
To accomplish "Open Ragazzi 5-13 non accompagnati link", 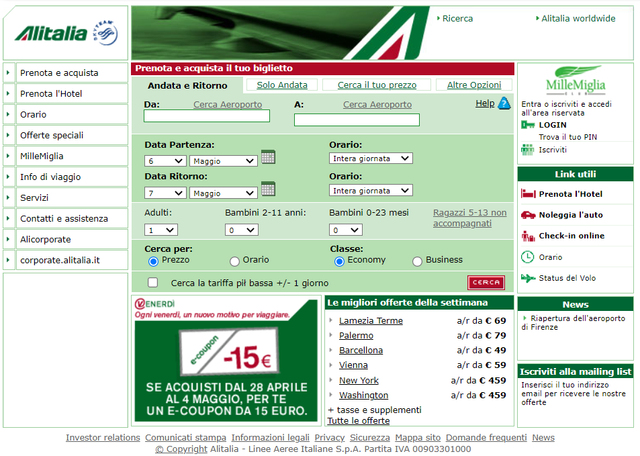I will click(x=470, y=218).
